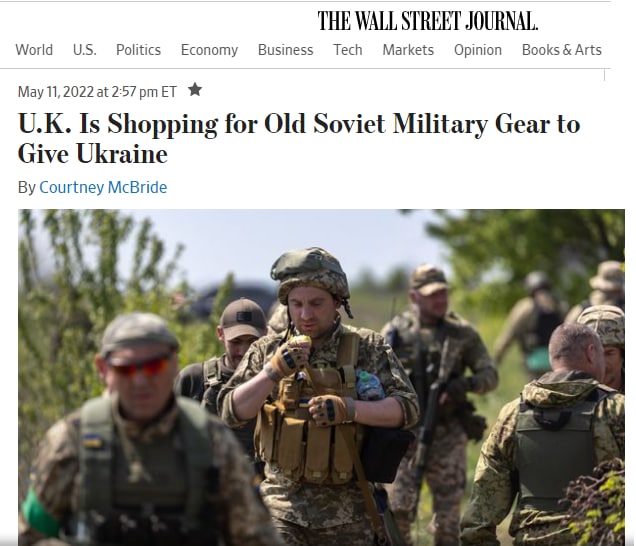Go to the U.S. section
The image size is (636, 546).
[x=84, y=50]
